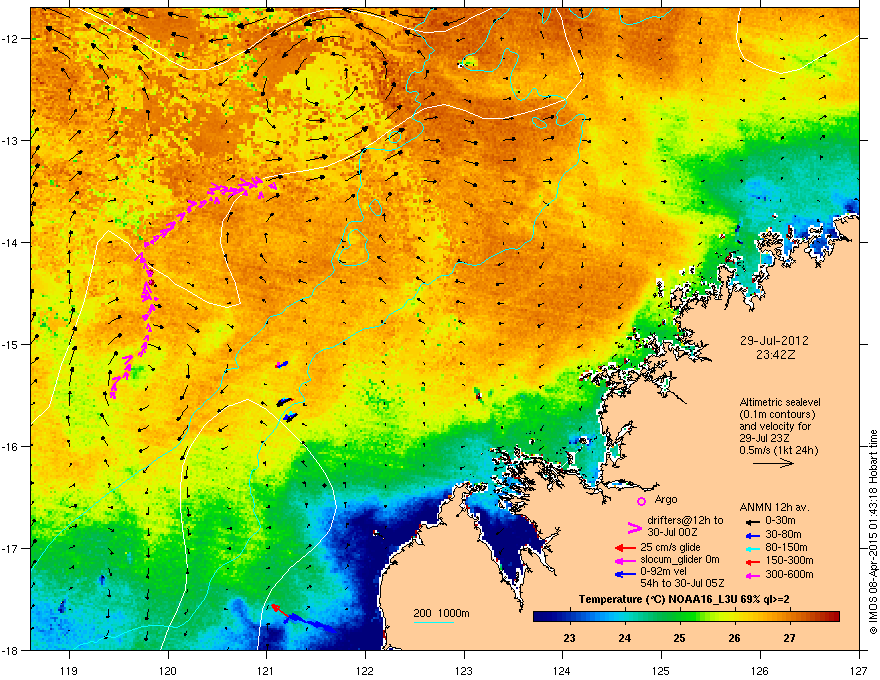Click the 30-Jul 00Z legend text
Image resolution: width=880 pixels, height=680 pixels.
pyautogui.click(x=672, y=532)
